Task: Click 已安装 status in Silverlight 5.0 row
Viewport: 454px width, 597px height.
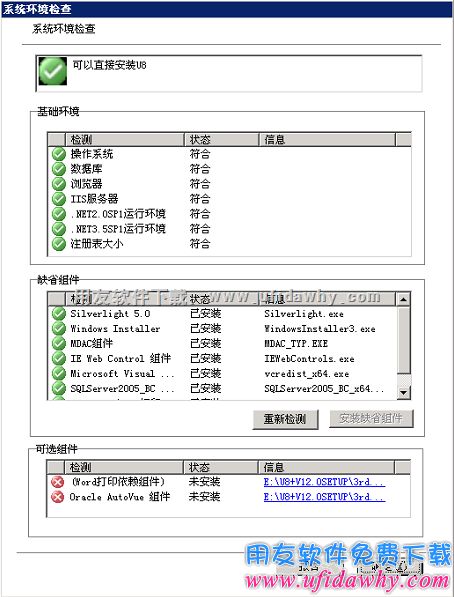Action: click(206, 314)
